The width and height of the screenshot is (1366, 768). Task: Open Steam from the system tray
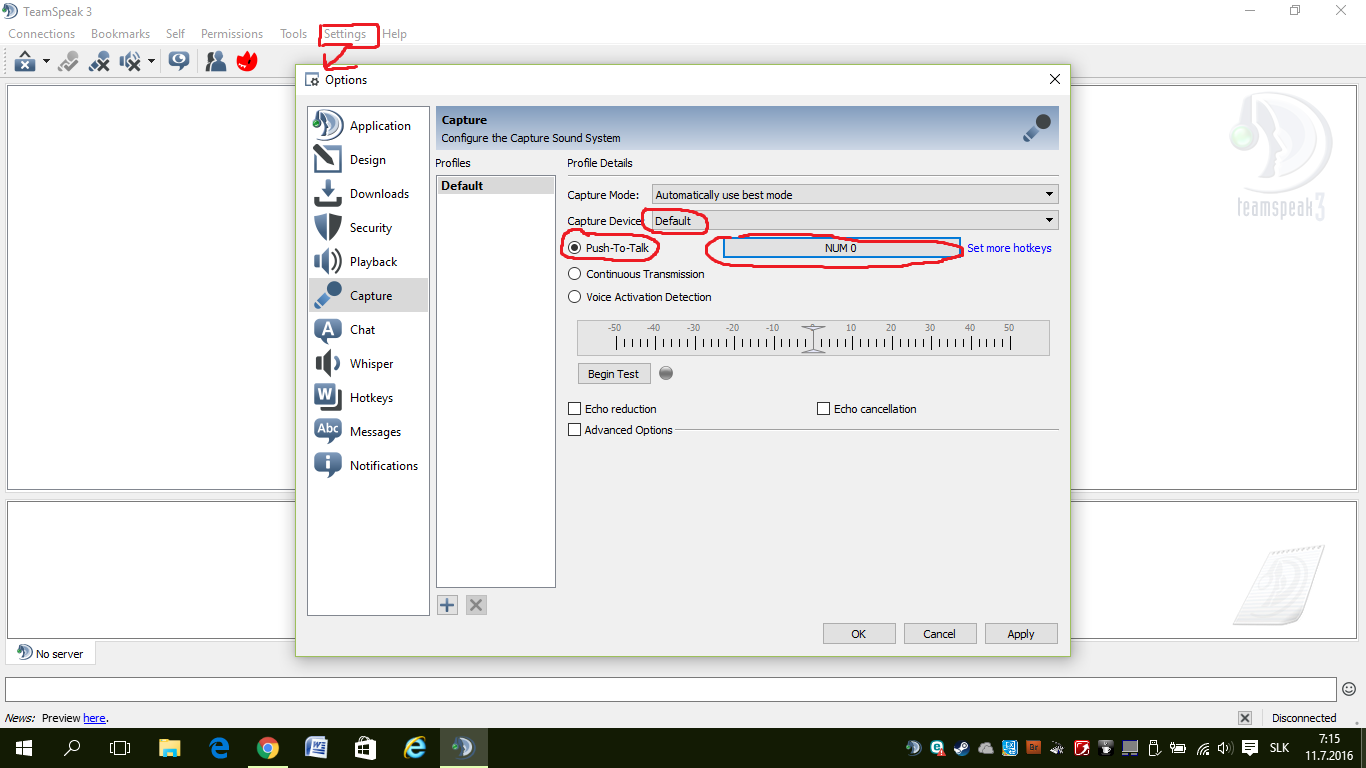pos(961,747)
